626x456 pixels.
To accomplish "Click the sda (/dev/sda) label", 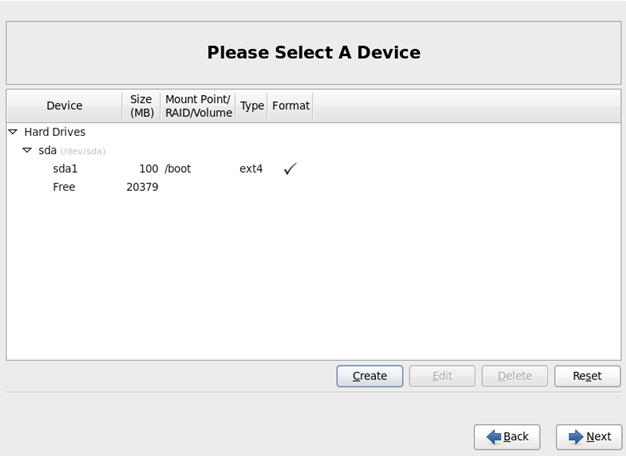I will [x=72, y=151].
